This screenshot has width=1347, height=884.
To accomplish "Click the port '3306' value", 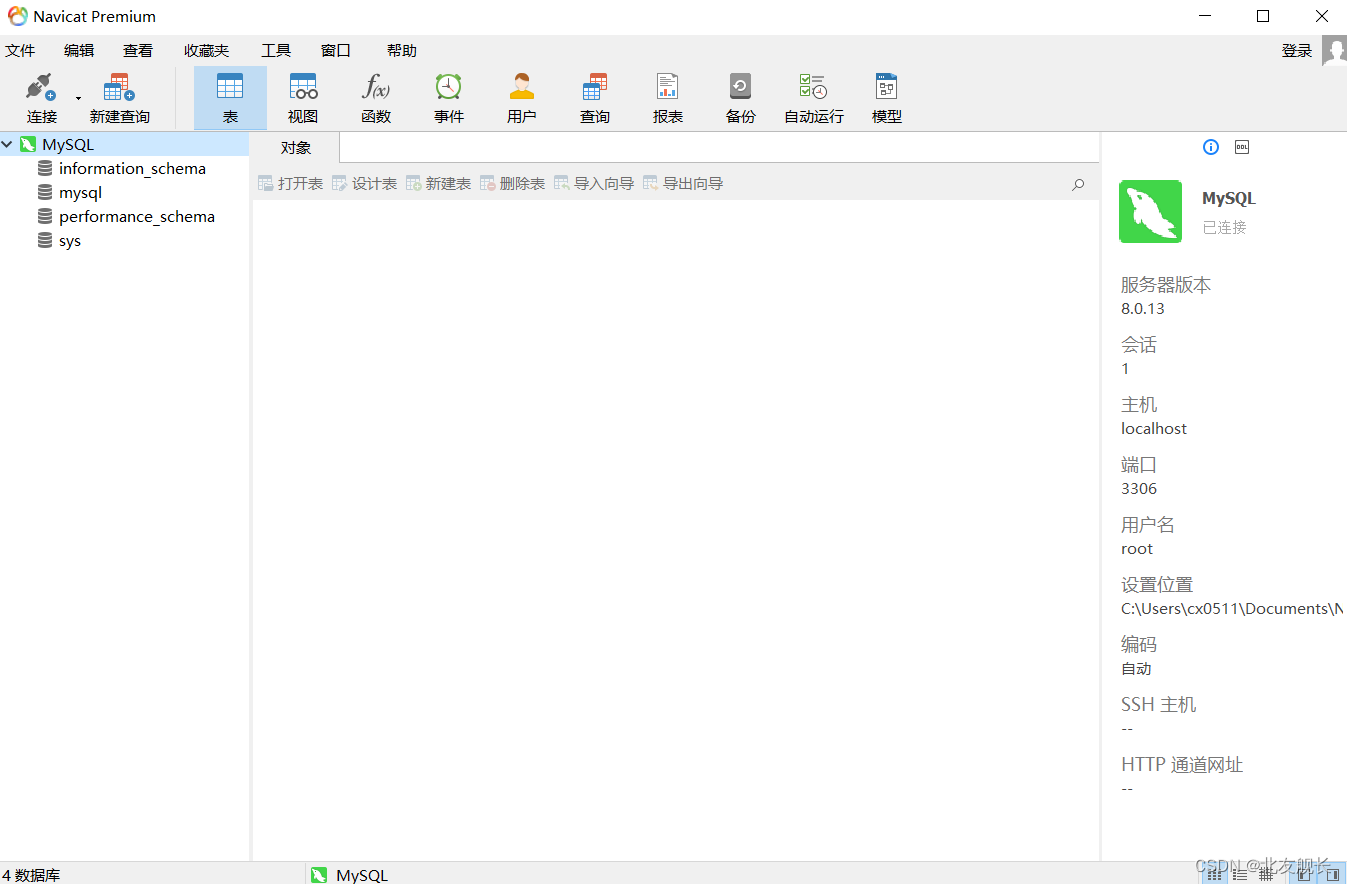I will click(x=1139, y=489).
